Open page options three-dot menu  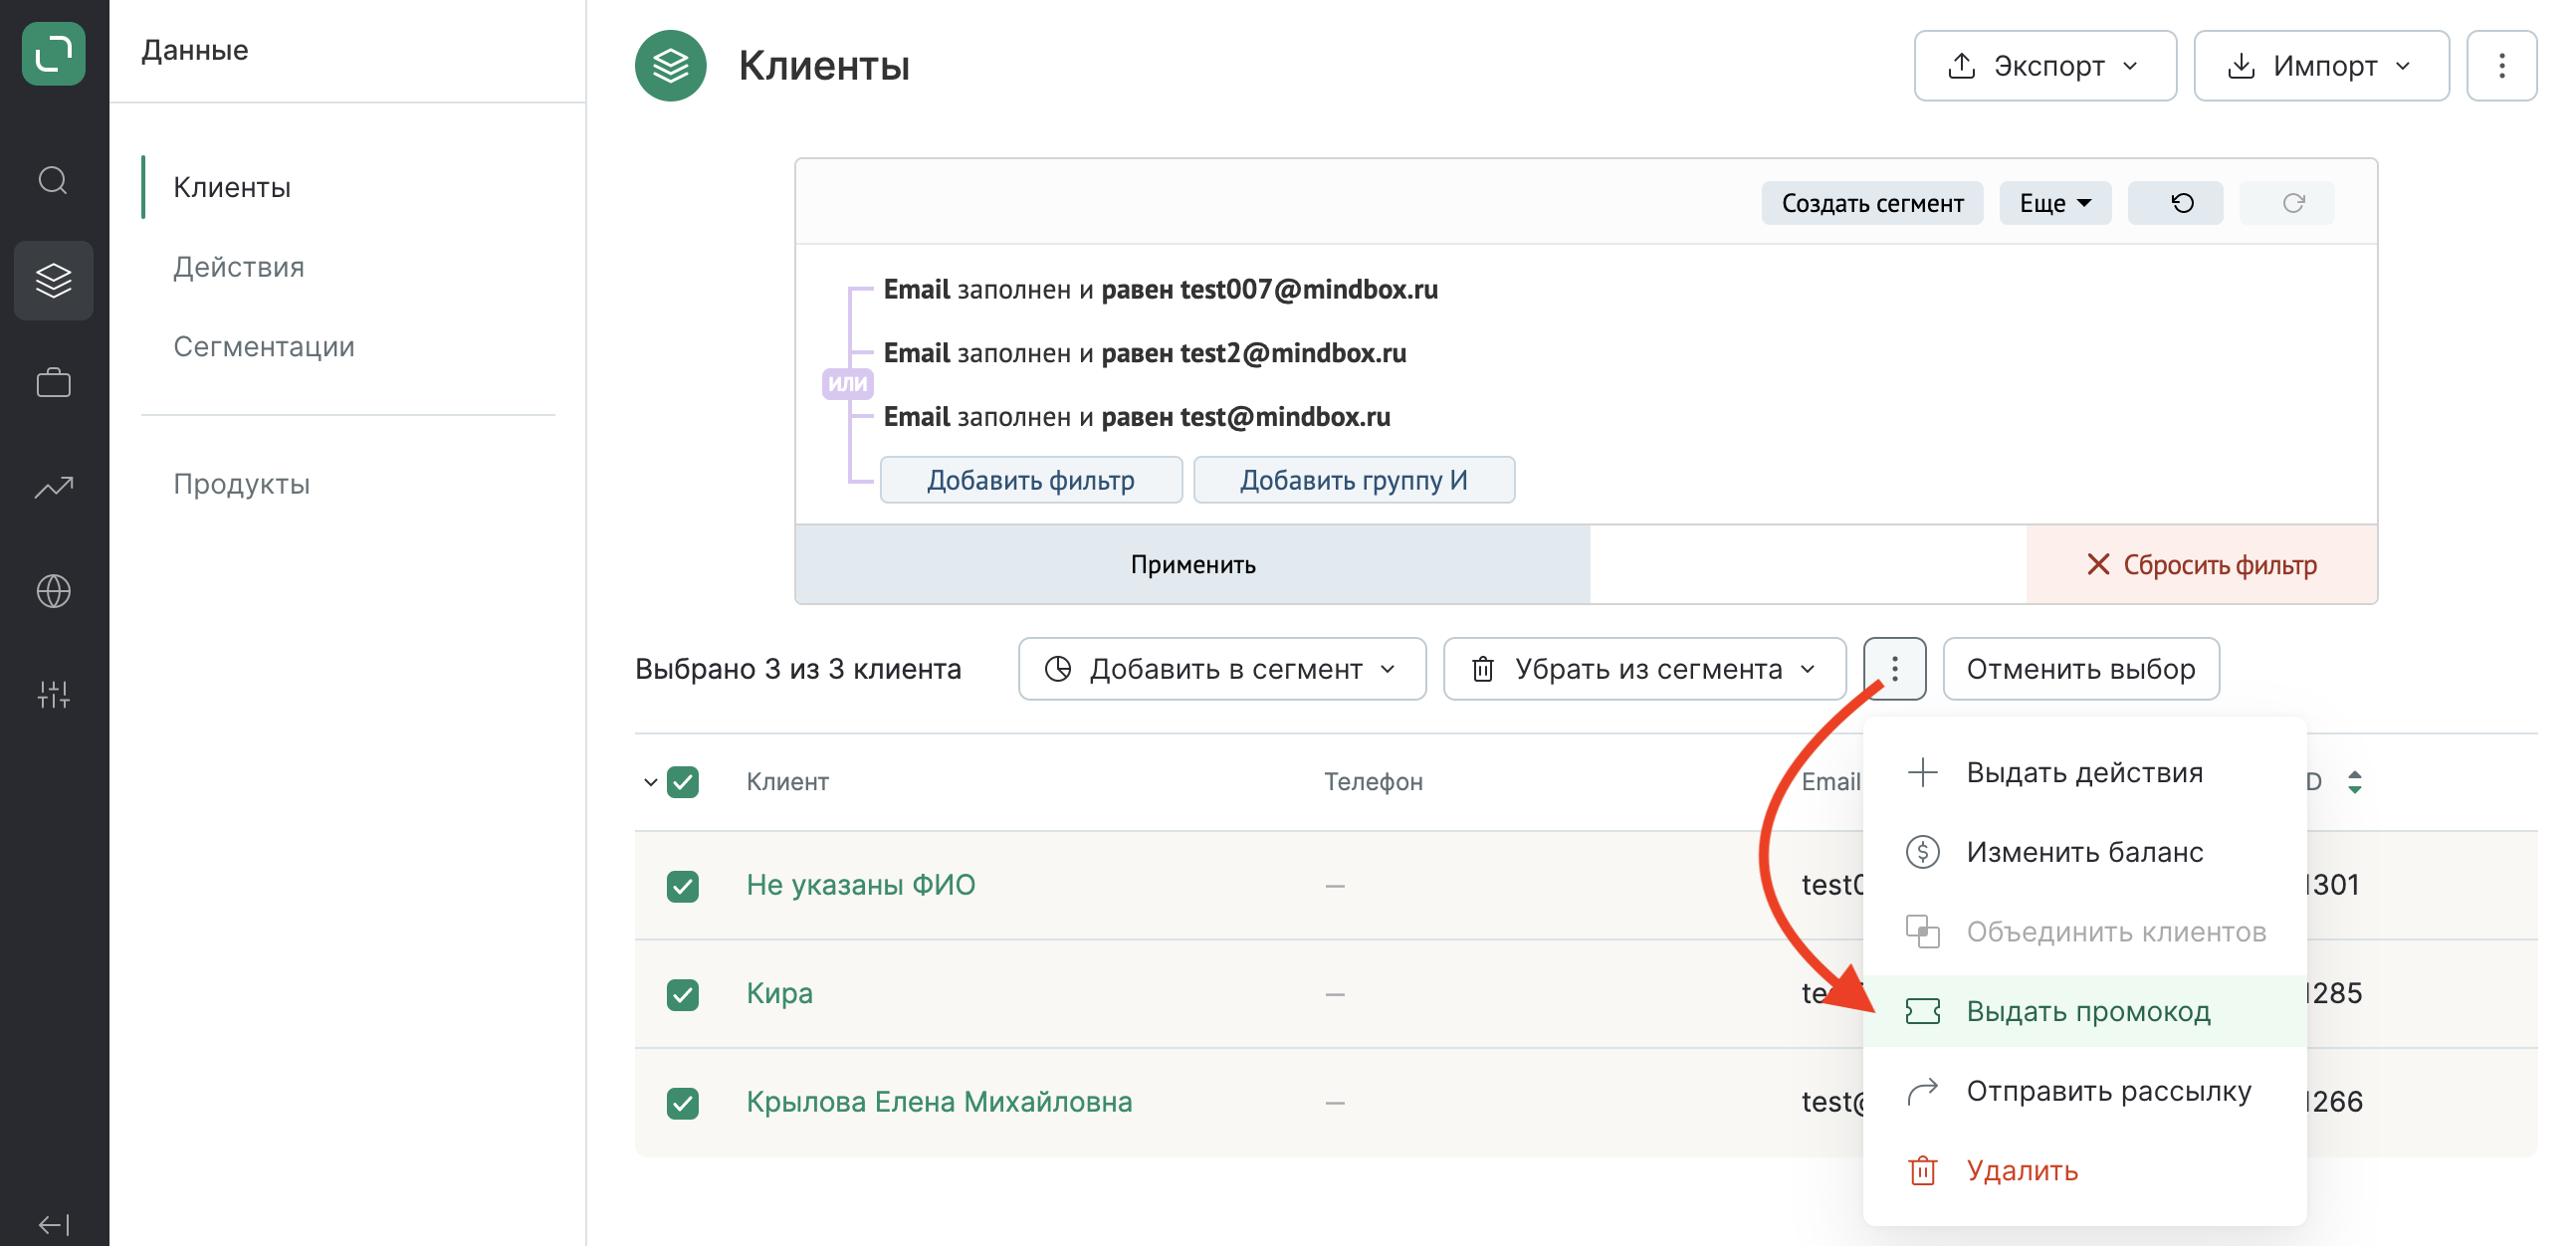2501,66
